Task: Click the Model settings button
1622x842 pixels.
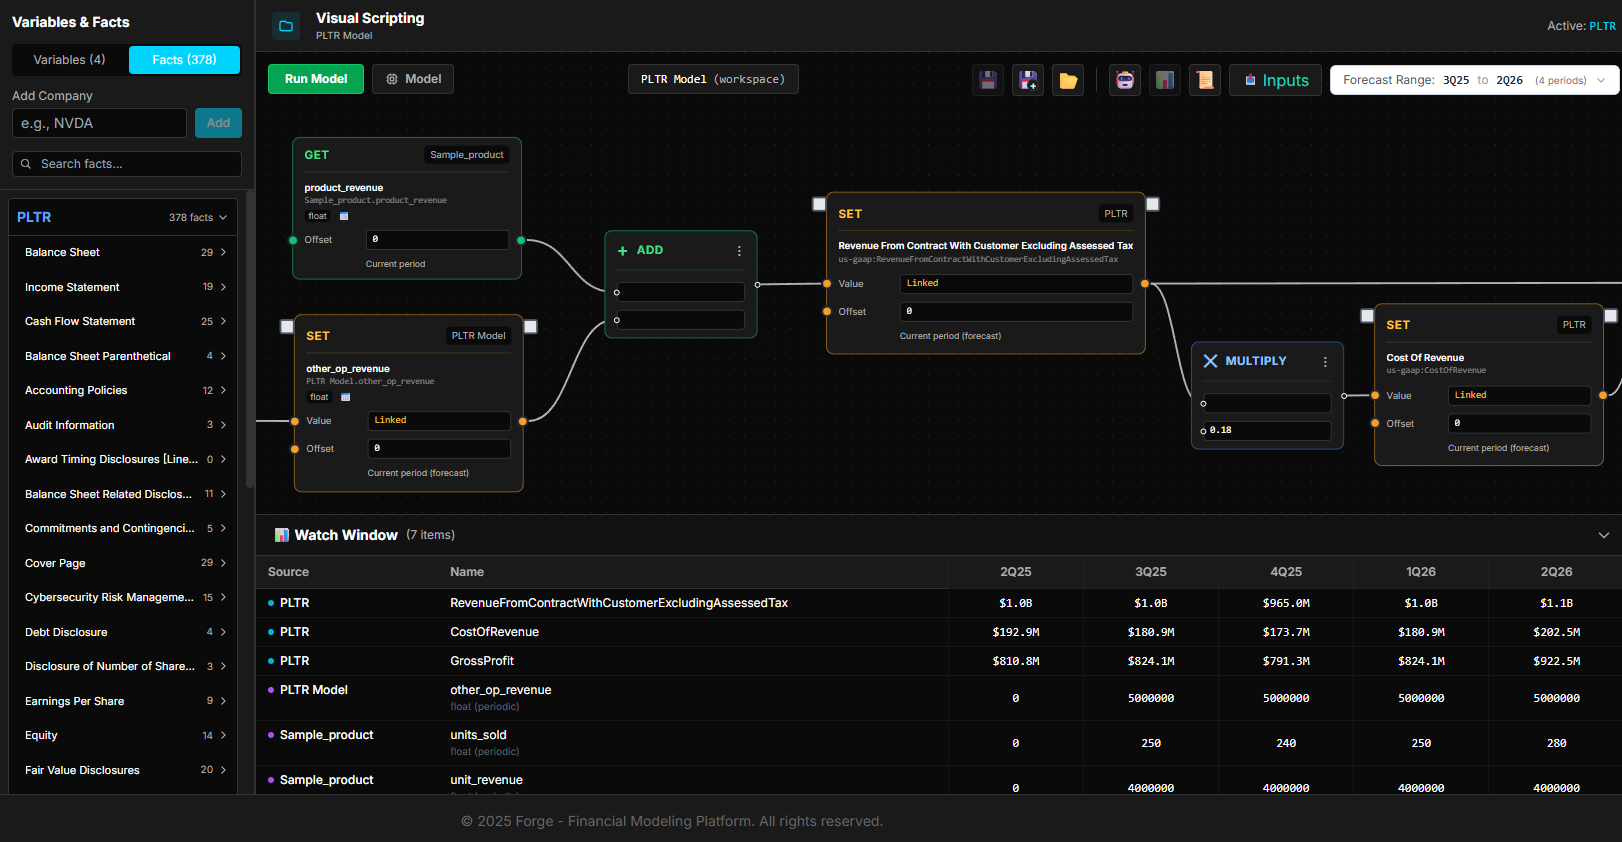Action: point(413,79)
